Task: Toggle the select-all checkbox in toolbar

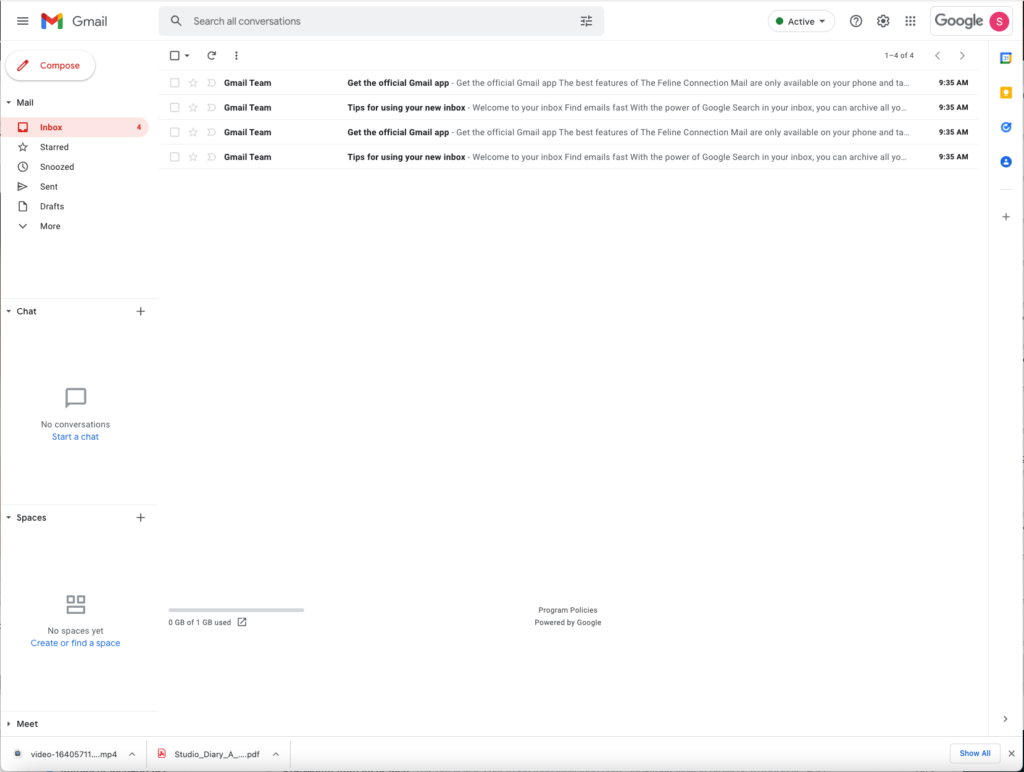Action: point(175,56)
